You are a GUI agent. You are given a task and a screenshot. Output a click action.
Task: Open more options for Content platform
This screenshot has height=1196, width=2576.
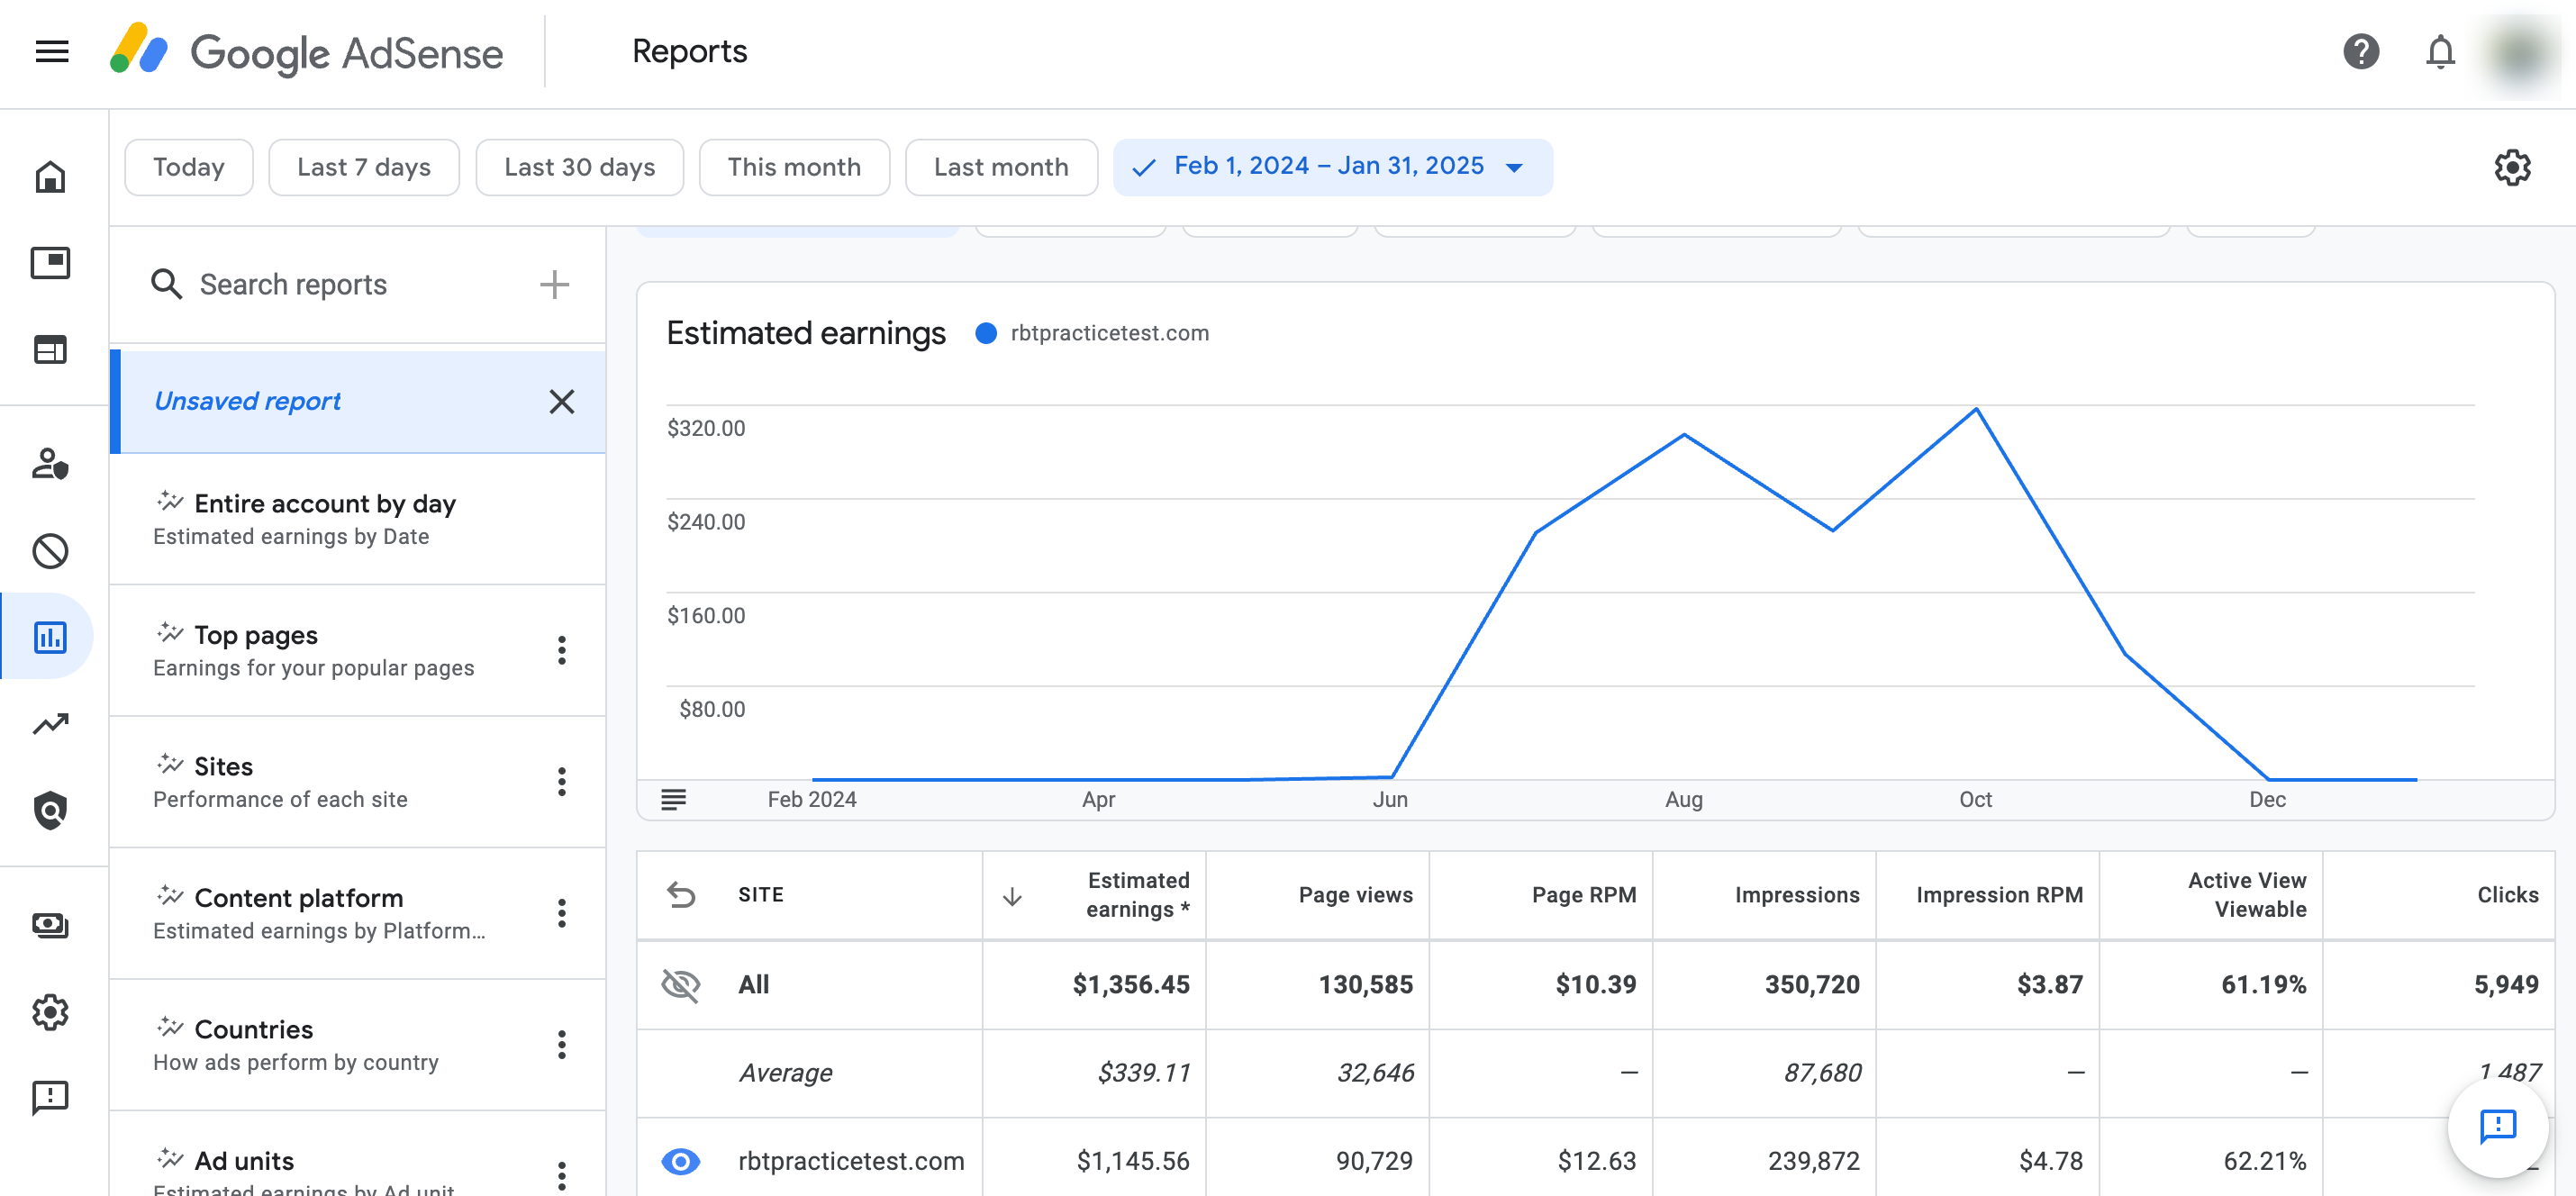tap(562, 913)
